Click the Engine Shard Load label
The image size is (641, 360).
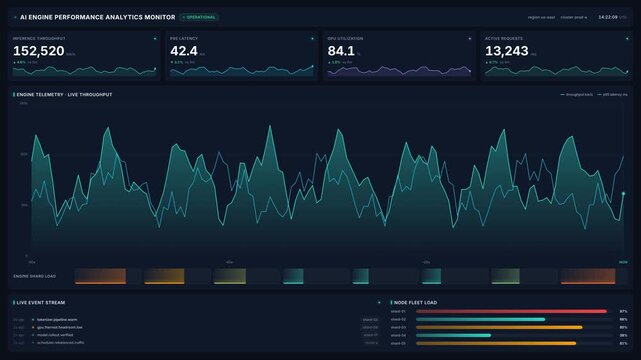(x=34, y=276)
